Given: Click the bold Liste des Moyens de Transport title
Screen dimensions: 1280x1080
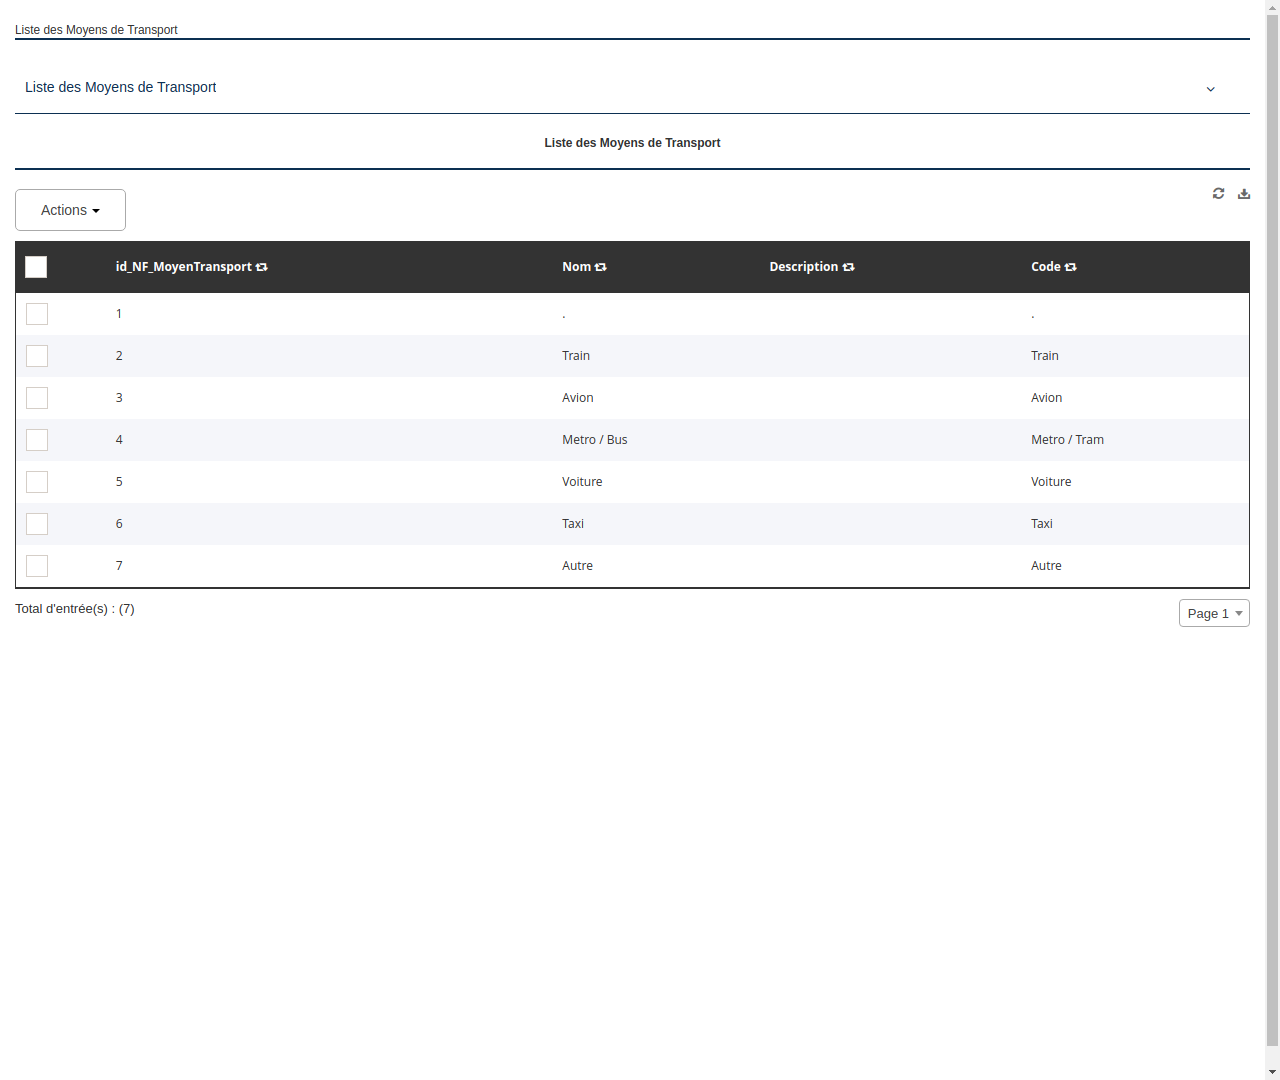Looking at the screenshot, I should [632, 142].
